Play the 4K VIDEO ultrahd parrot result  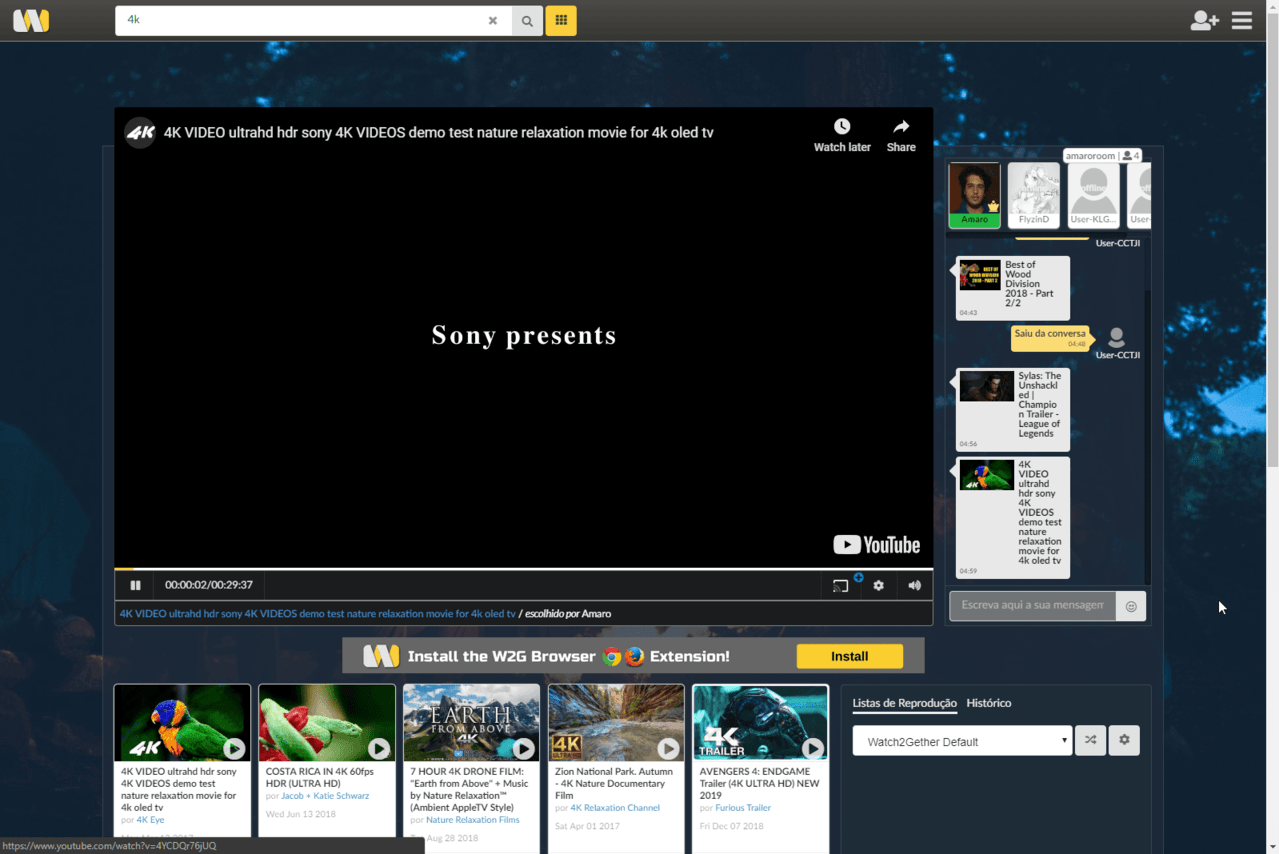(234, 749)
